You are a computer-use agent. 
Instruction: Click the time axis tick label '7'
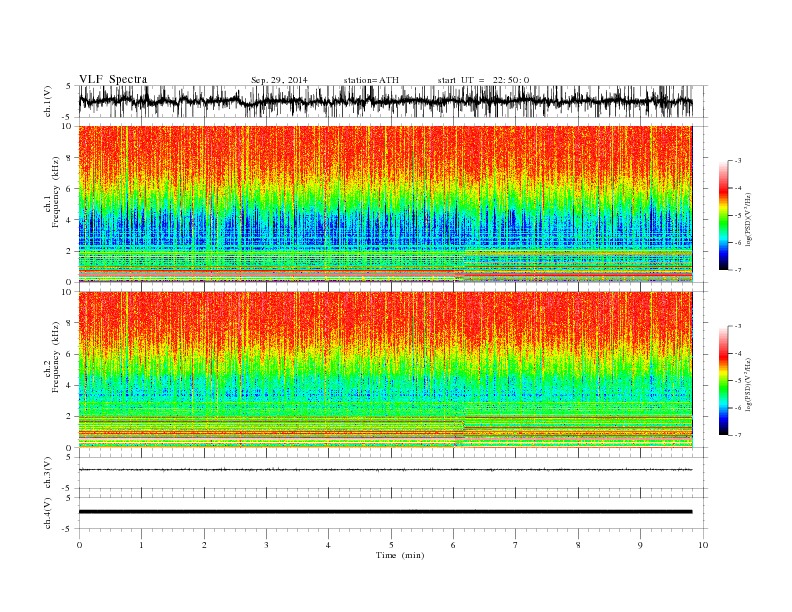(516, 545)
